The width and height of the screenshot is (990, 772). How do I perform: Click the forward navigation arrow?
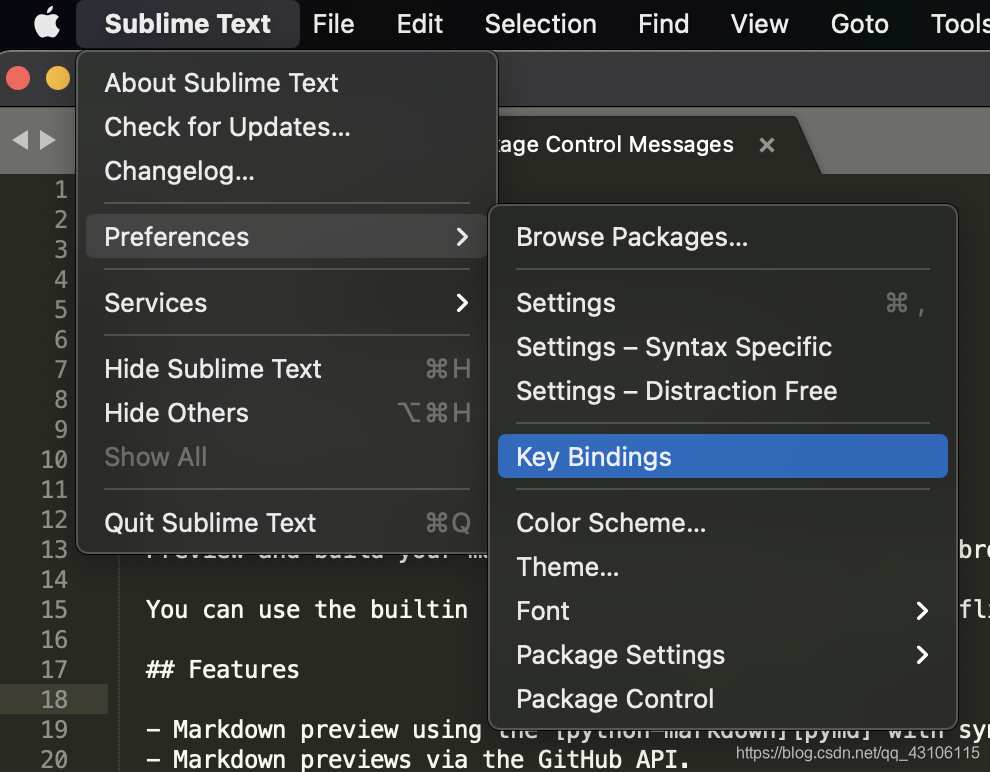[x=48, y=140]
